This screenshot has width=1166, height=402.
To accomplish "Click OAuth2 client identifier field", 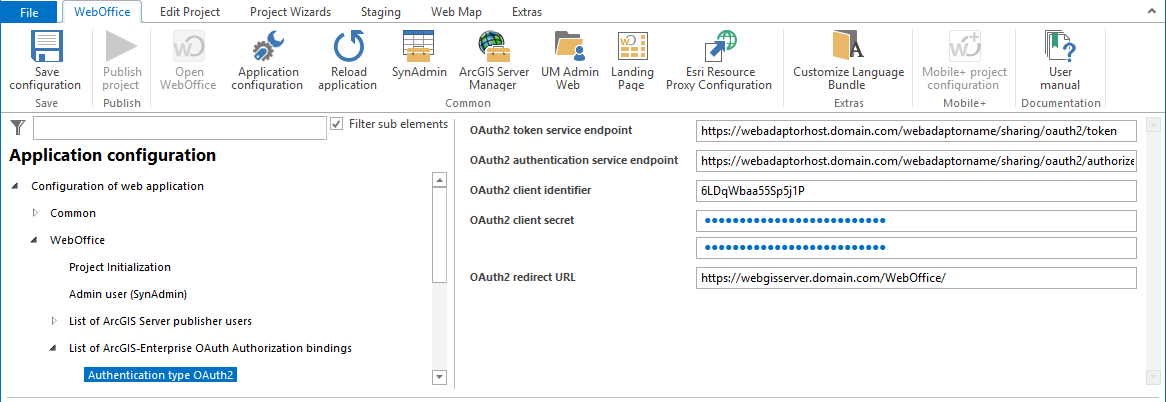I will coord(917,191).
